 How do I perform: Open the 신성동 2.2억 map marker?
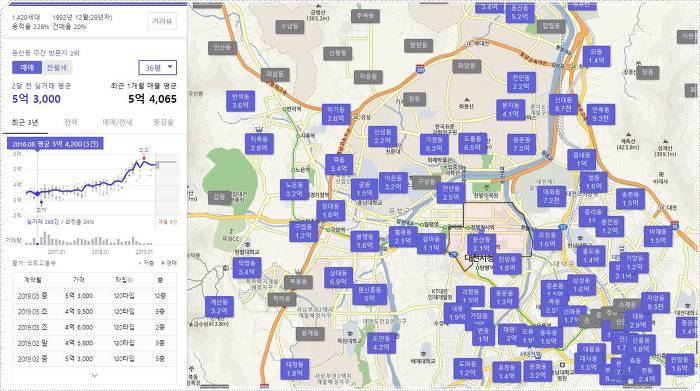[x=383, y=137]
